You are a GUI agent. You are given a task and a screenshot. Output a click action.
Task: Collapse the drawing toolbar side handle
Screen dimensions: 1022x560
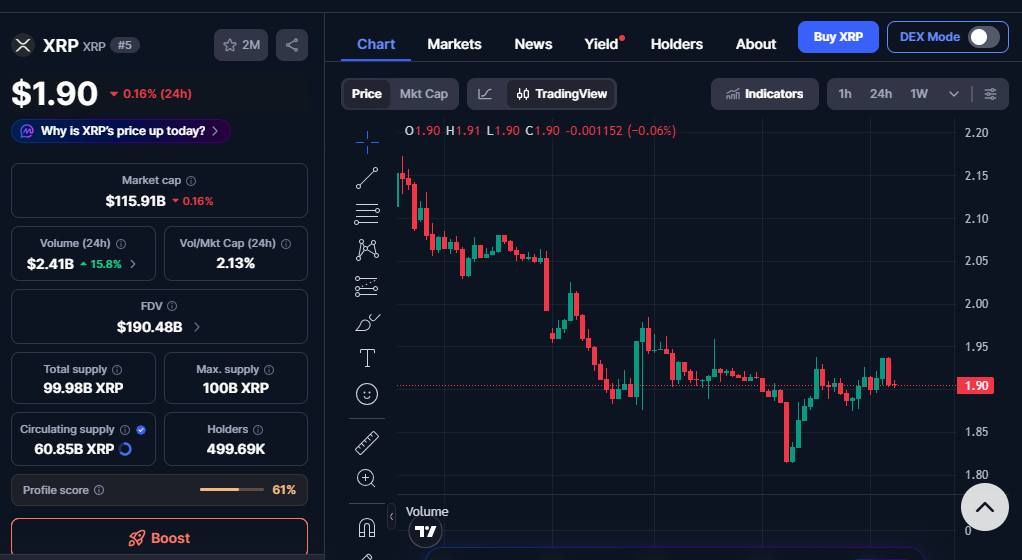[391, 517]
